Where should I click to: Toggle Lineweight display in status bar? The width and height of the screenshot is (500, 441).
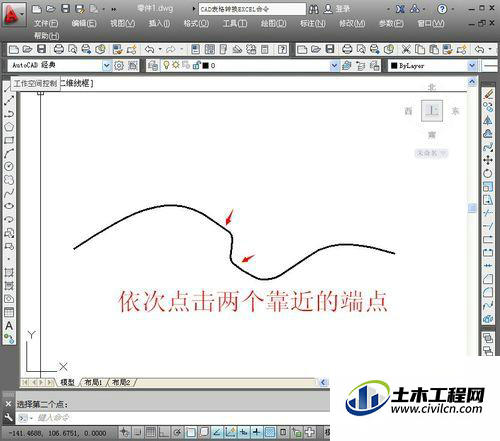tap(256, 432)
